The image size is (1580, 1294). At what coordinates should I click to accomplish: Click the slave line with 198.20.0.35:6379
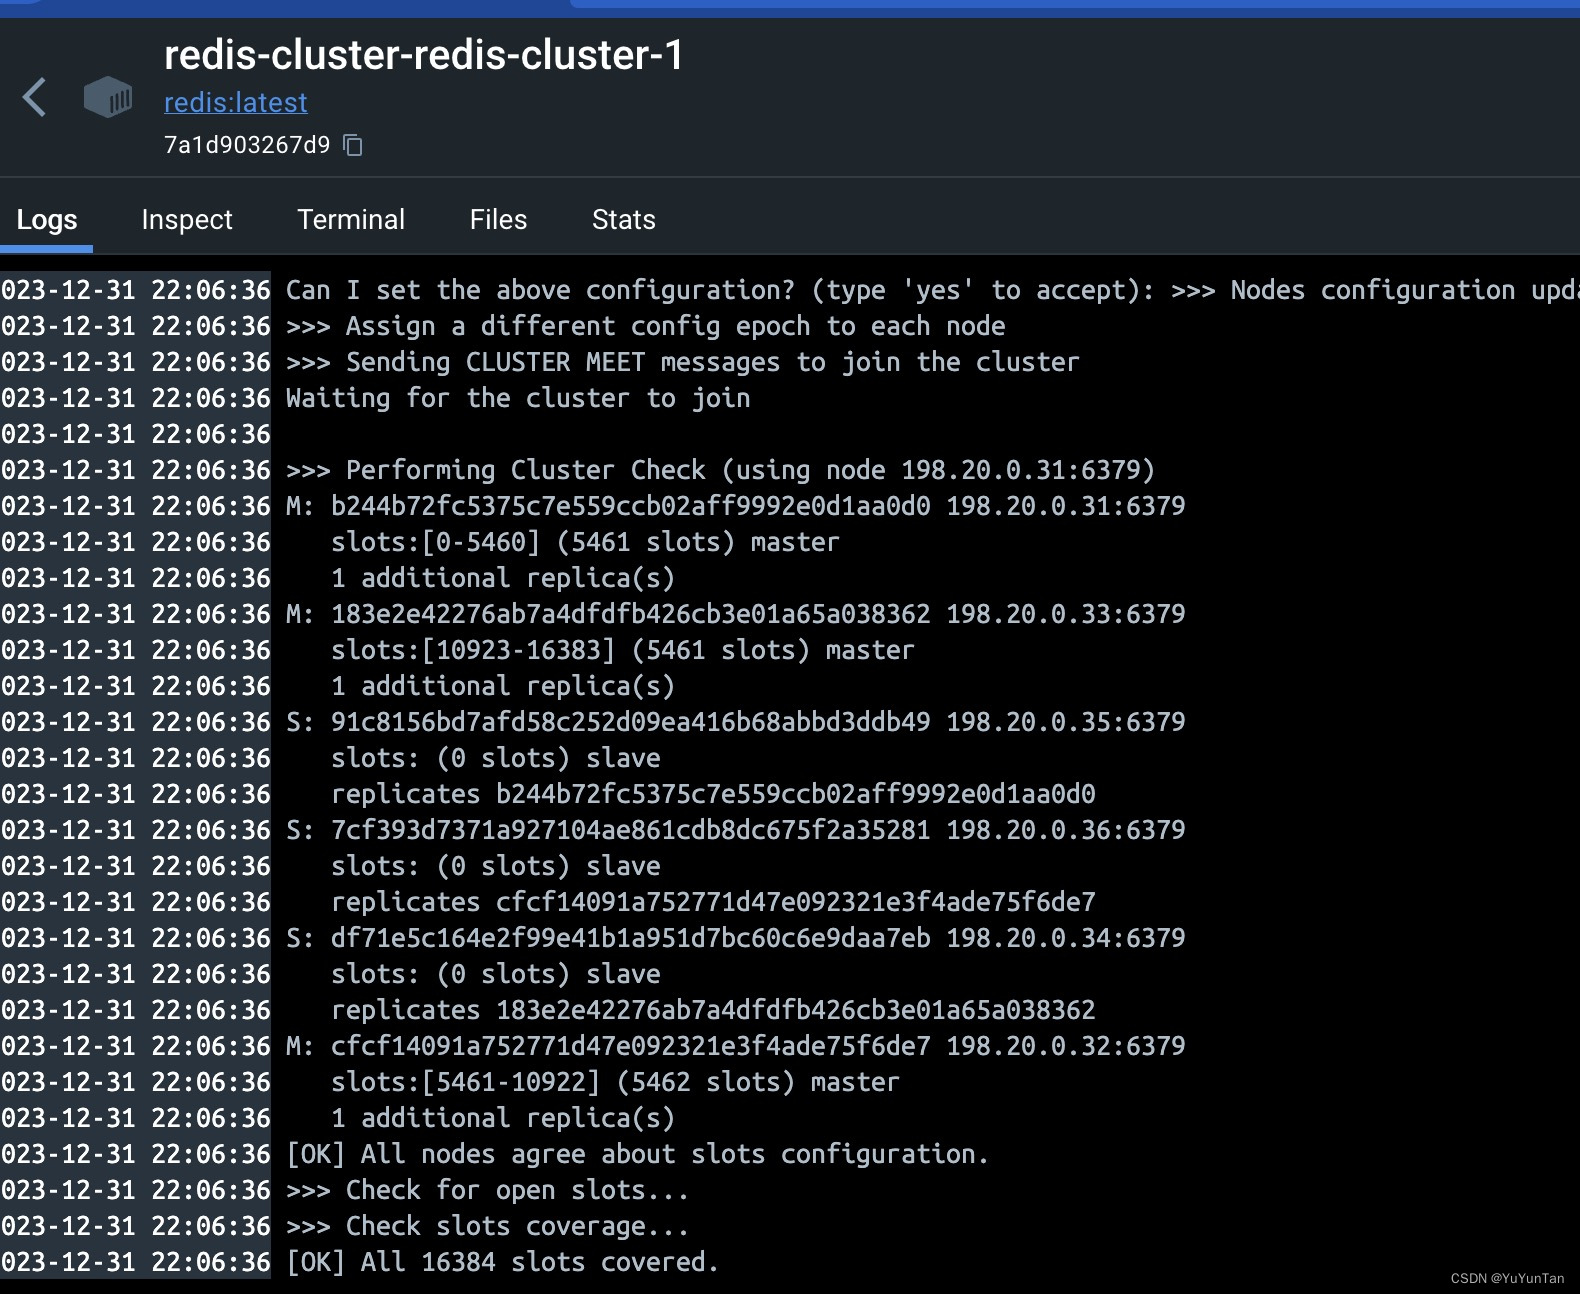click(736, 722)
